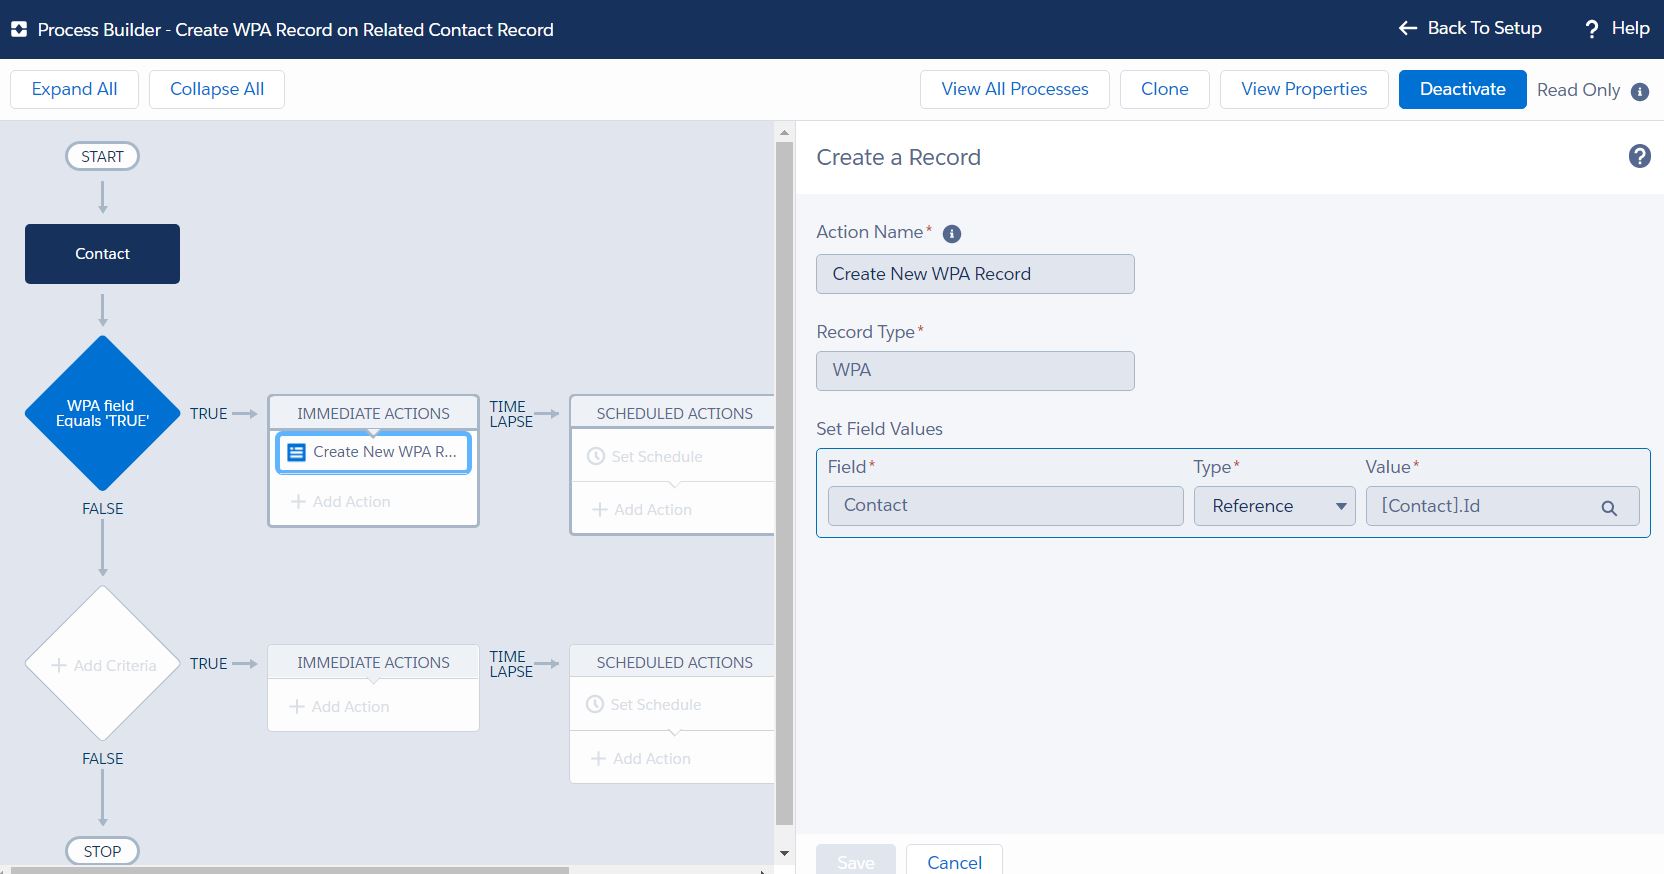Screen dimensions: 1664x874
Task: Click Collapse All button
Action: point(217,89)
